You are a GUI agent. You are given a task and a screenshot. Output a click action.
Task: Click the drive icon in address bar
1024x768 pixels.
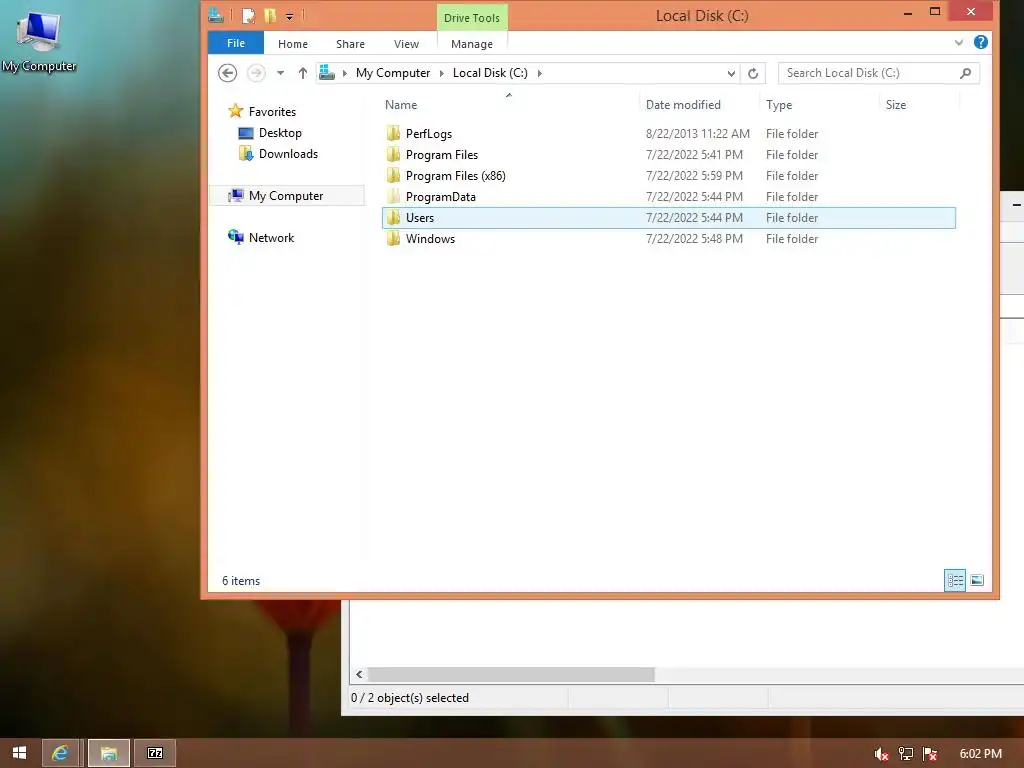[327, 72]
